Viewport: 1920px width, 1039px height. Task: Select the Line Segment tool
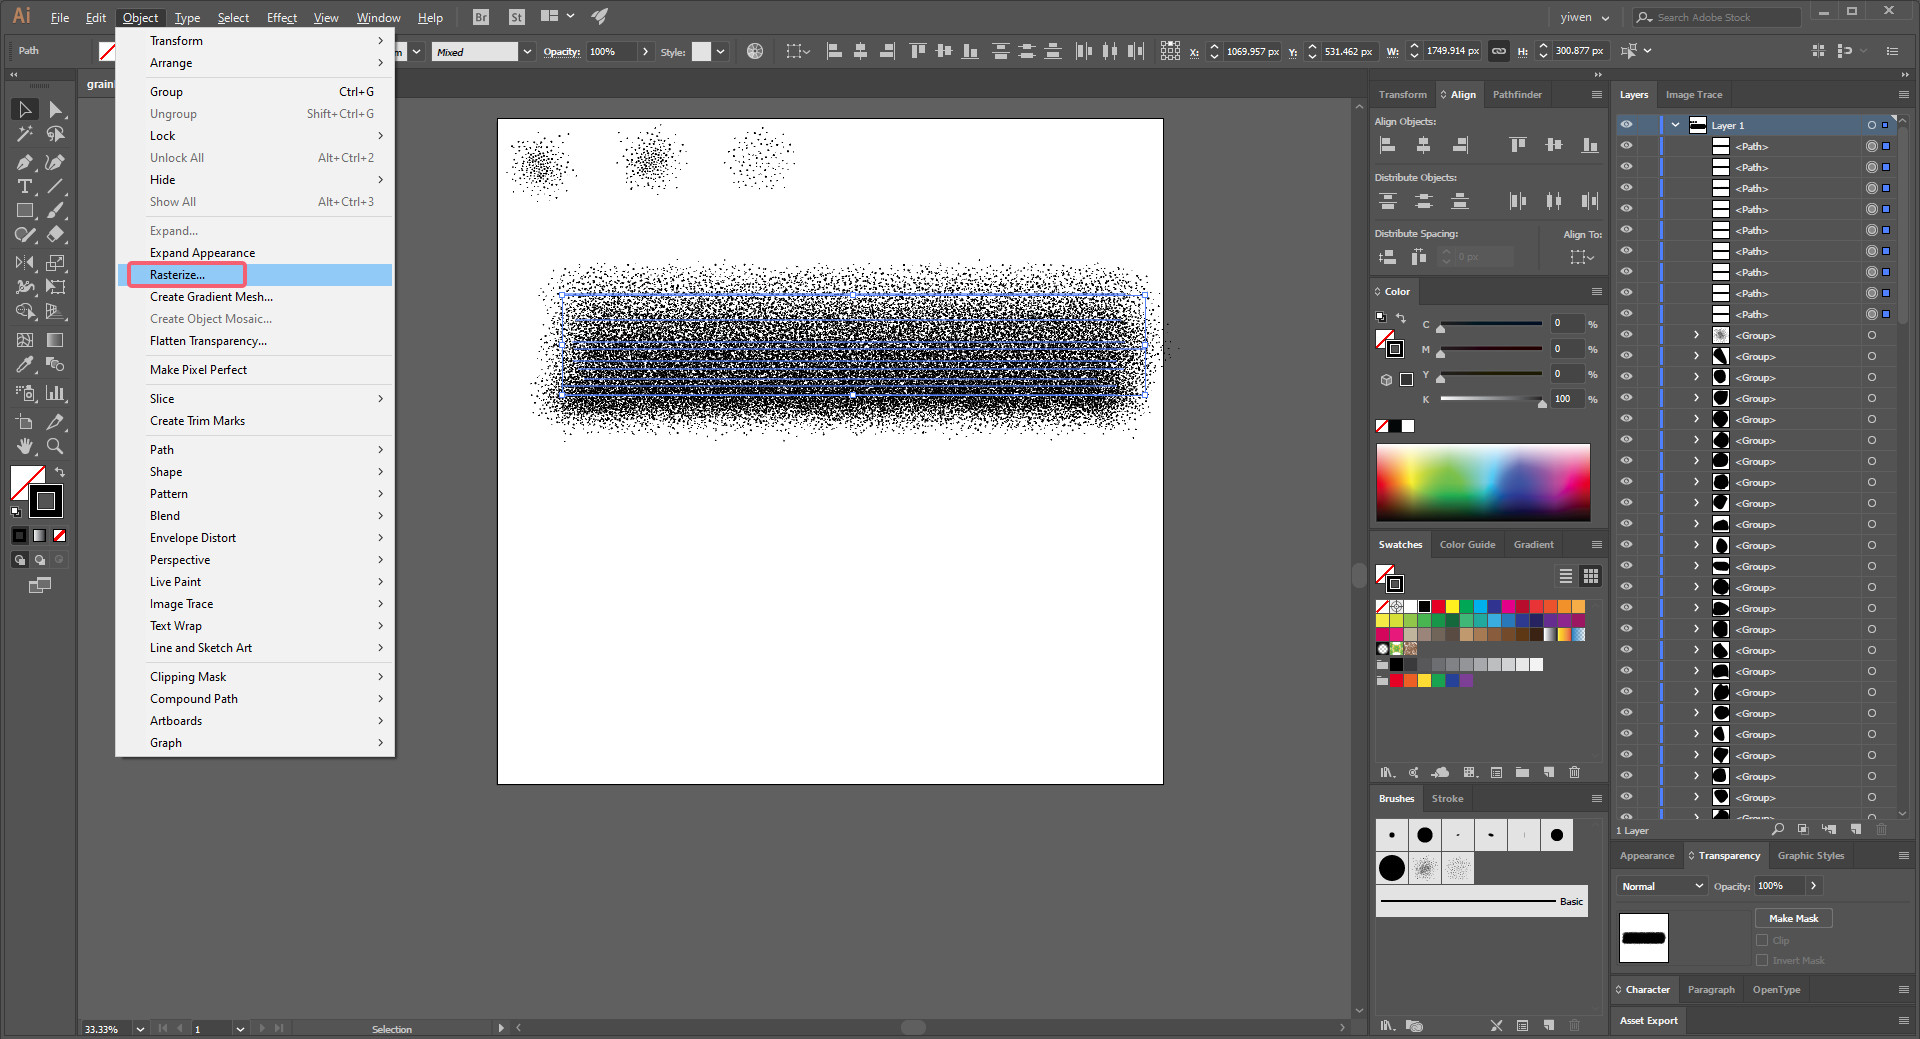[x=56, y=187]
